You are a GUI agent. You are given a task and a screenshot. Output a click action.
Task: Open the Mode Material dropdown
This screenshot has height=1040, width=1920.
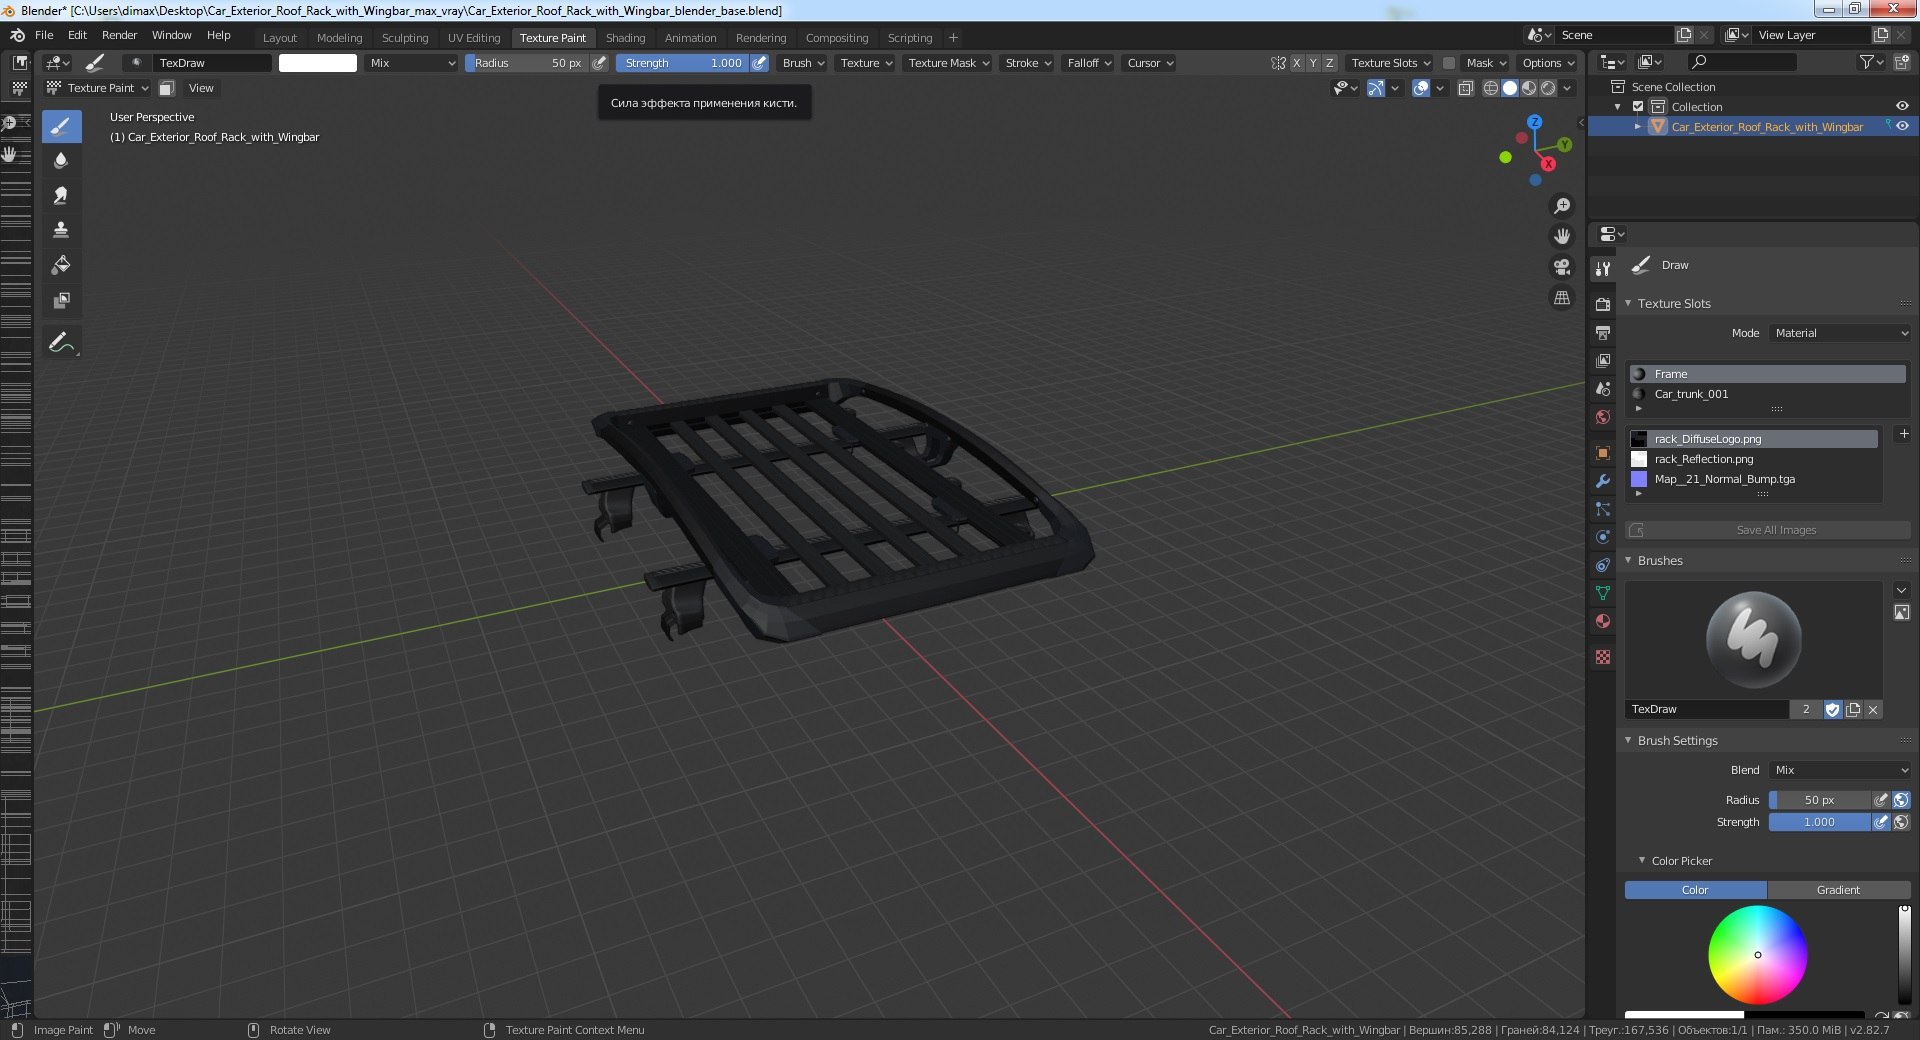click(x=1840, y=333)
